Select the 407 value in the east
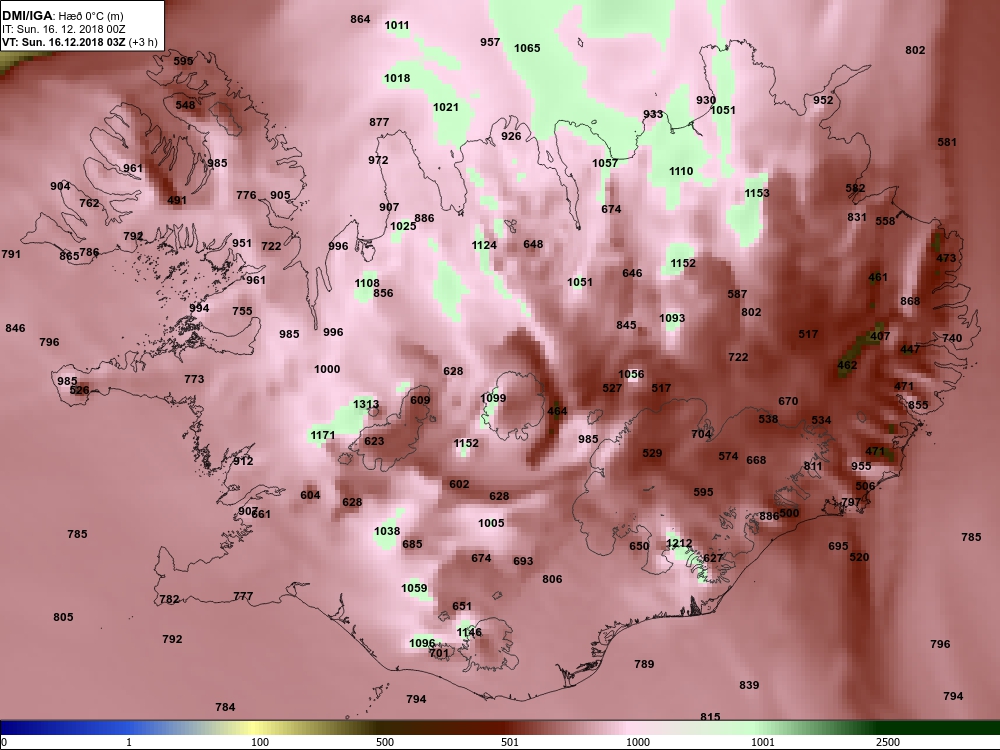This screenshot has height=750, width=1000. coord(880,336)
